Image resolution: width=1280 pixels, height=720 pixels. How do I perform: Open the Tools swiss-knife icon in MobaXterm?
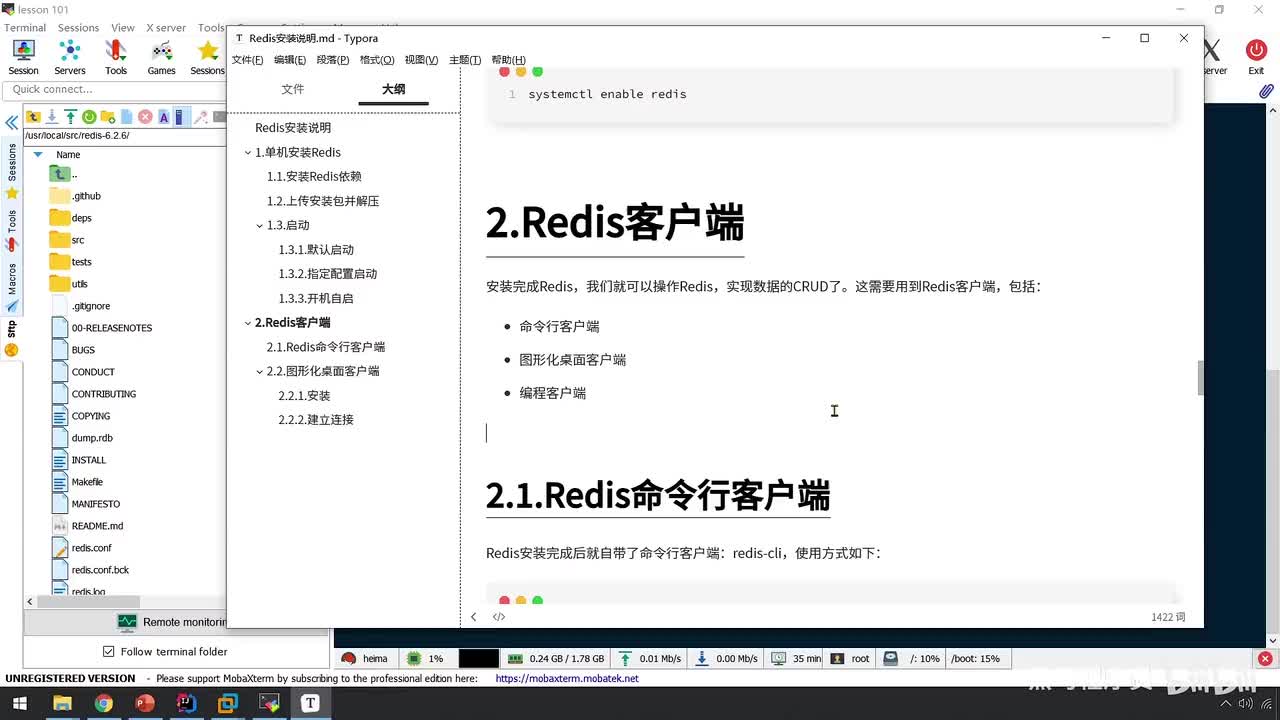(116, 57)
